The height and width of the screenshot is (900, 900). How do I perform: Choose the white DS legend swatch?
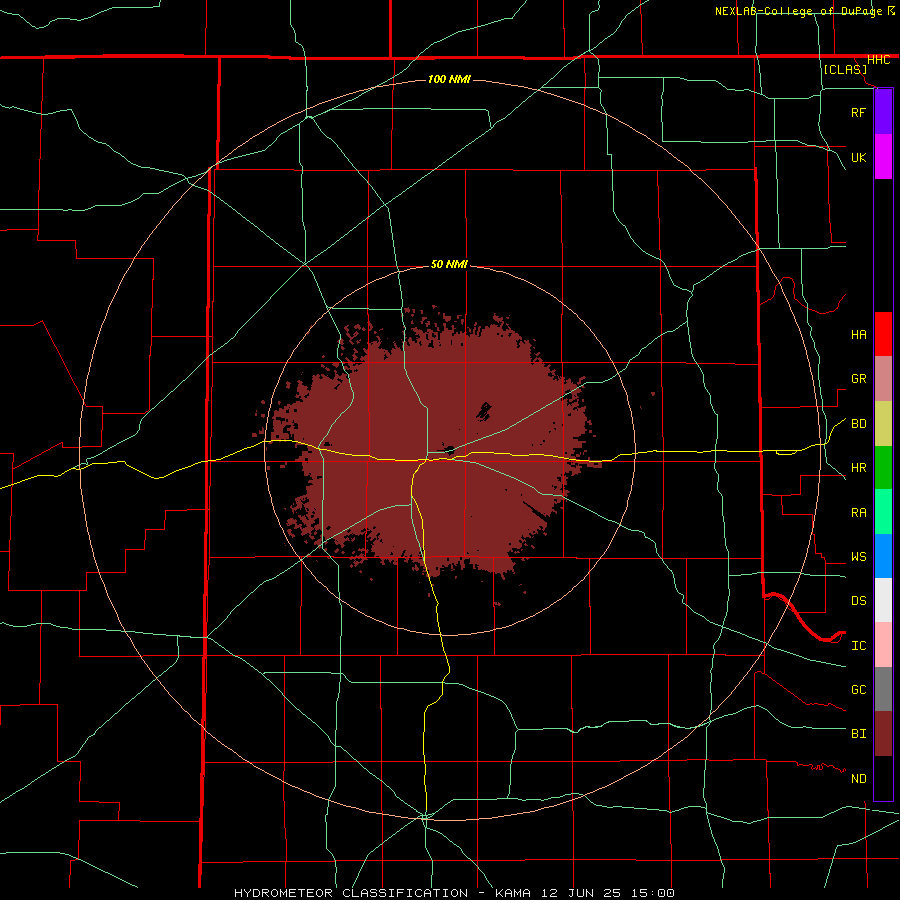coord(883,600)
